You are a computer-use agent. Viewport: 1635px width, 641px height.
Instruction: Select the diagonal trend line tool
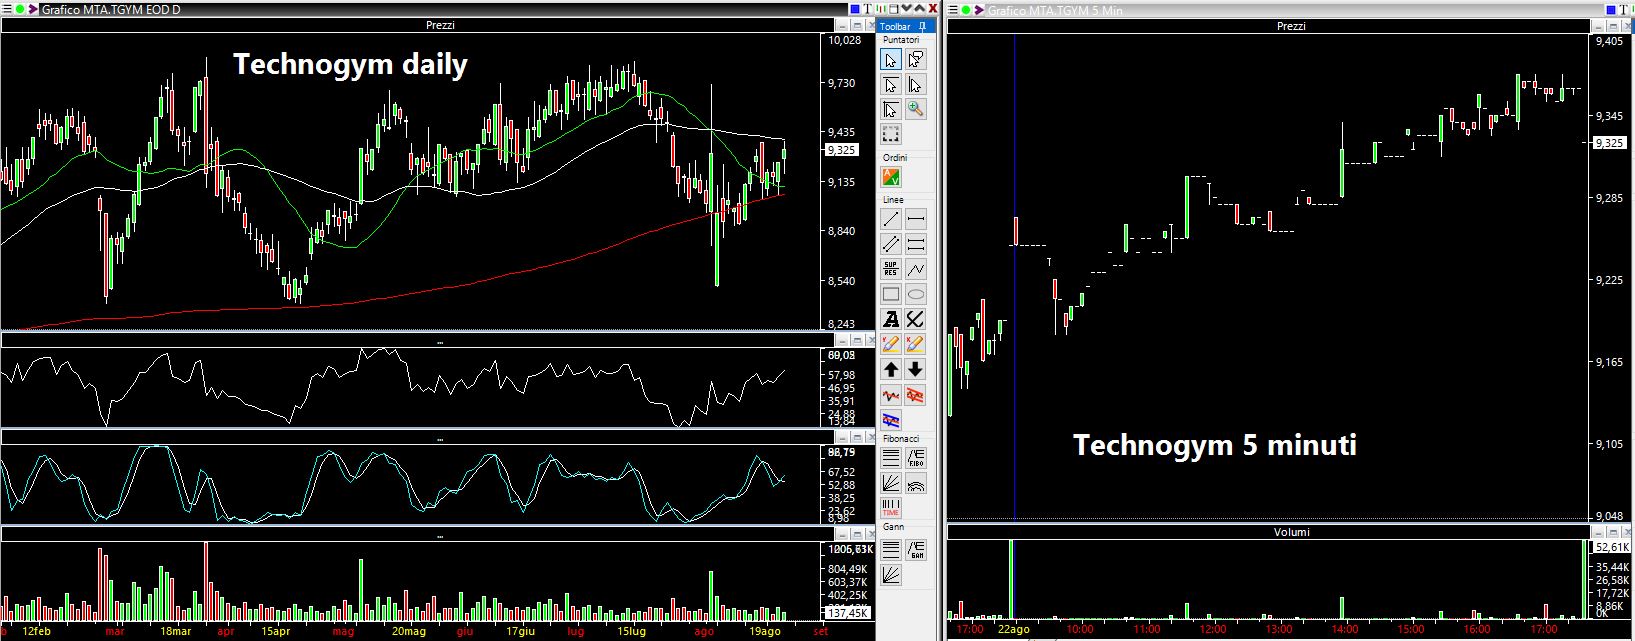(x=891, y=219)
